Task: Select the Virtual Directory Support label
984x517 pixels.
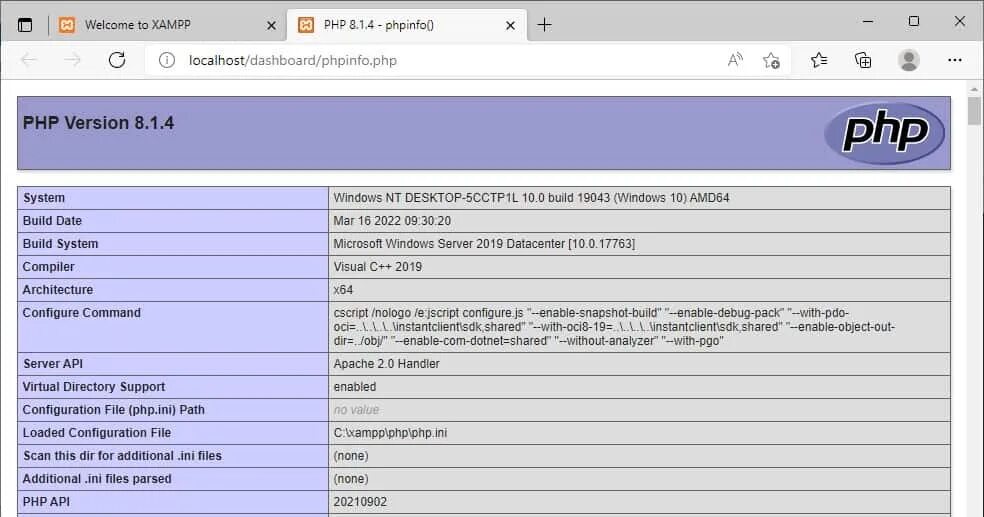Action: click(94, 386)
